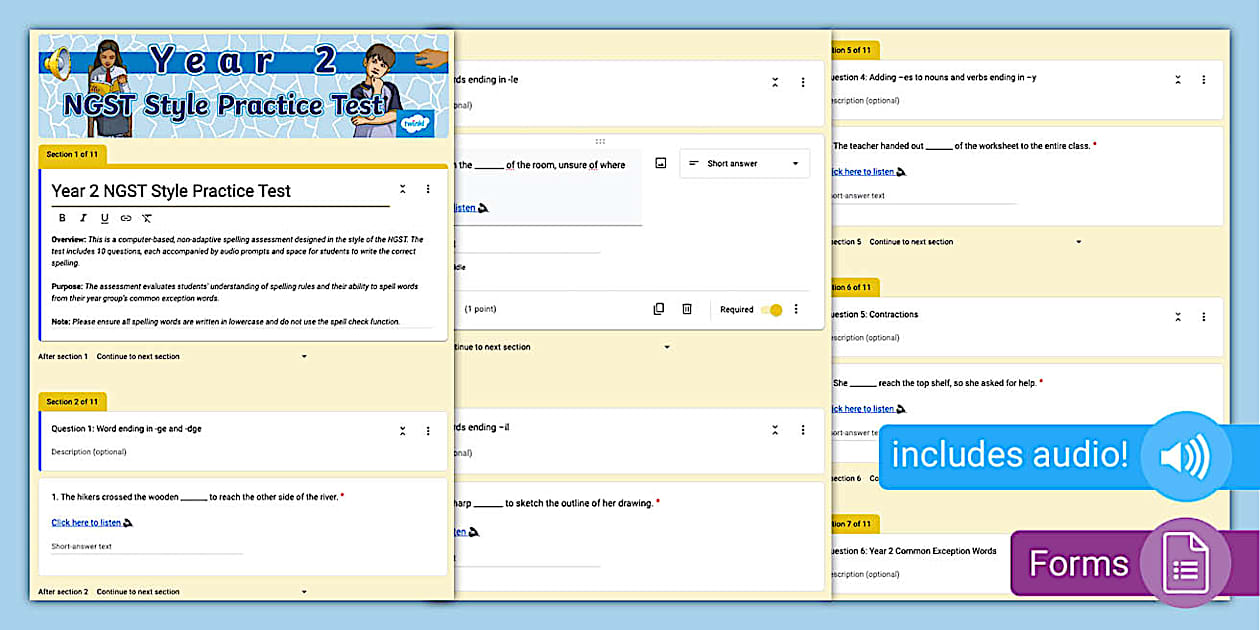Collapse the Question 1 -ge and -dge section
The image size is (1260, 630).
point(402,431)
